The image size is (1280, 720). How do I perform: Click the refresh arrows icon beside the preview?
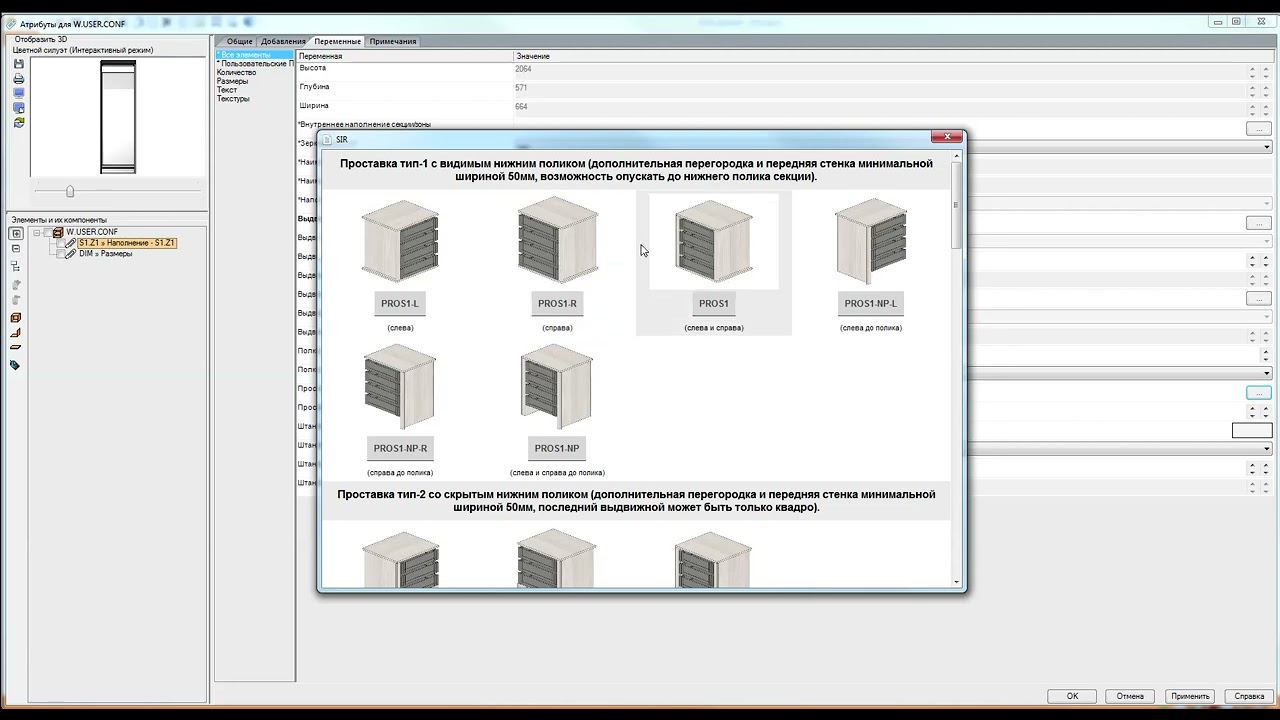pyautogui.click(x=19, y=122)
